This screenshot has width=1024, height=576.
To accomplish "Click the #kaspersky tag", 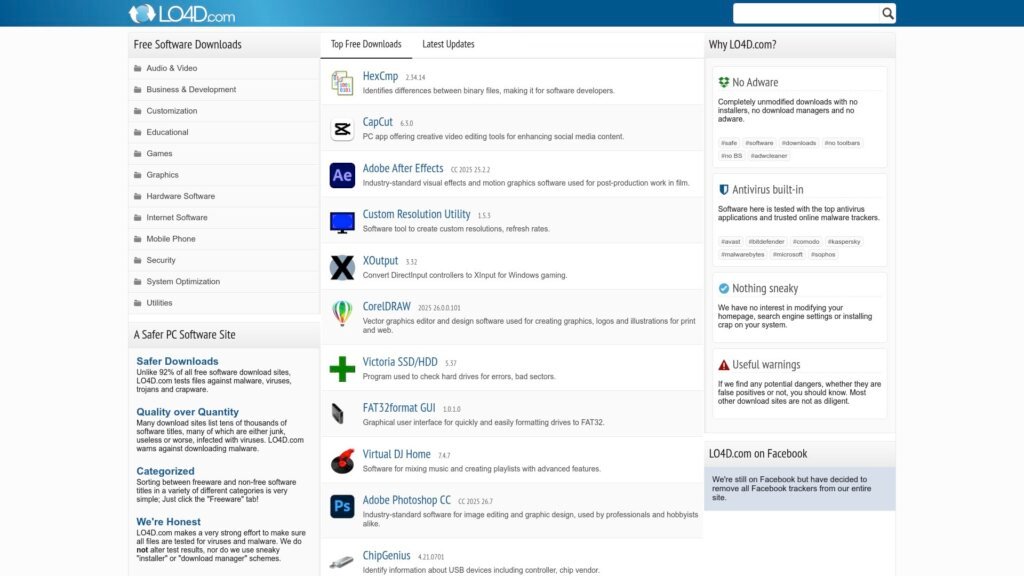I will click(844, 242).
